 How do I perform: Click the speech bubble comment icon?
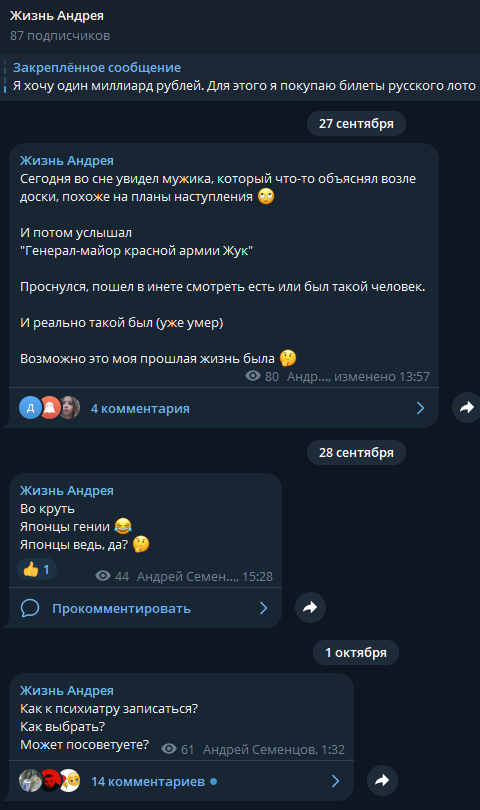[30, 608]
